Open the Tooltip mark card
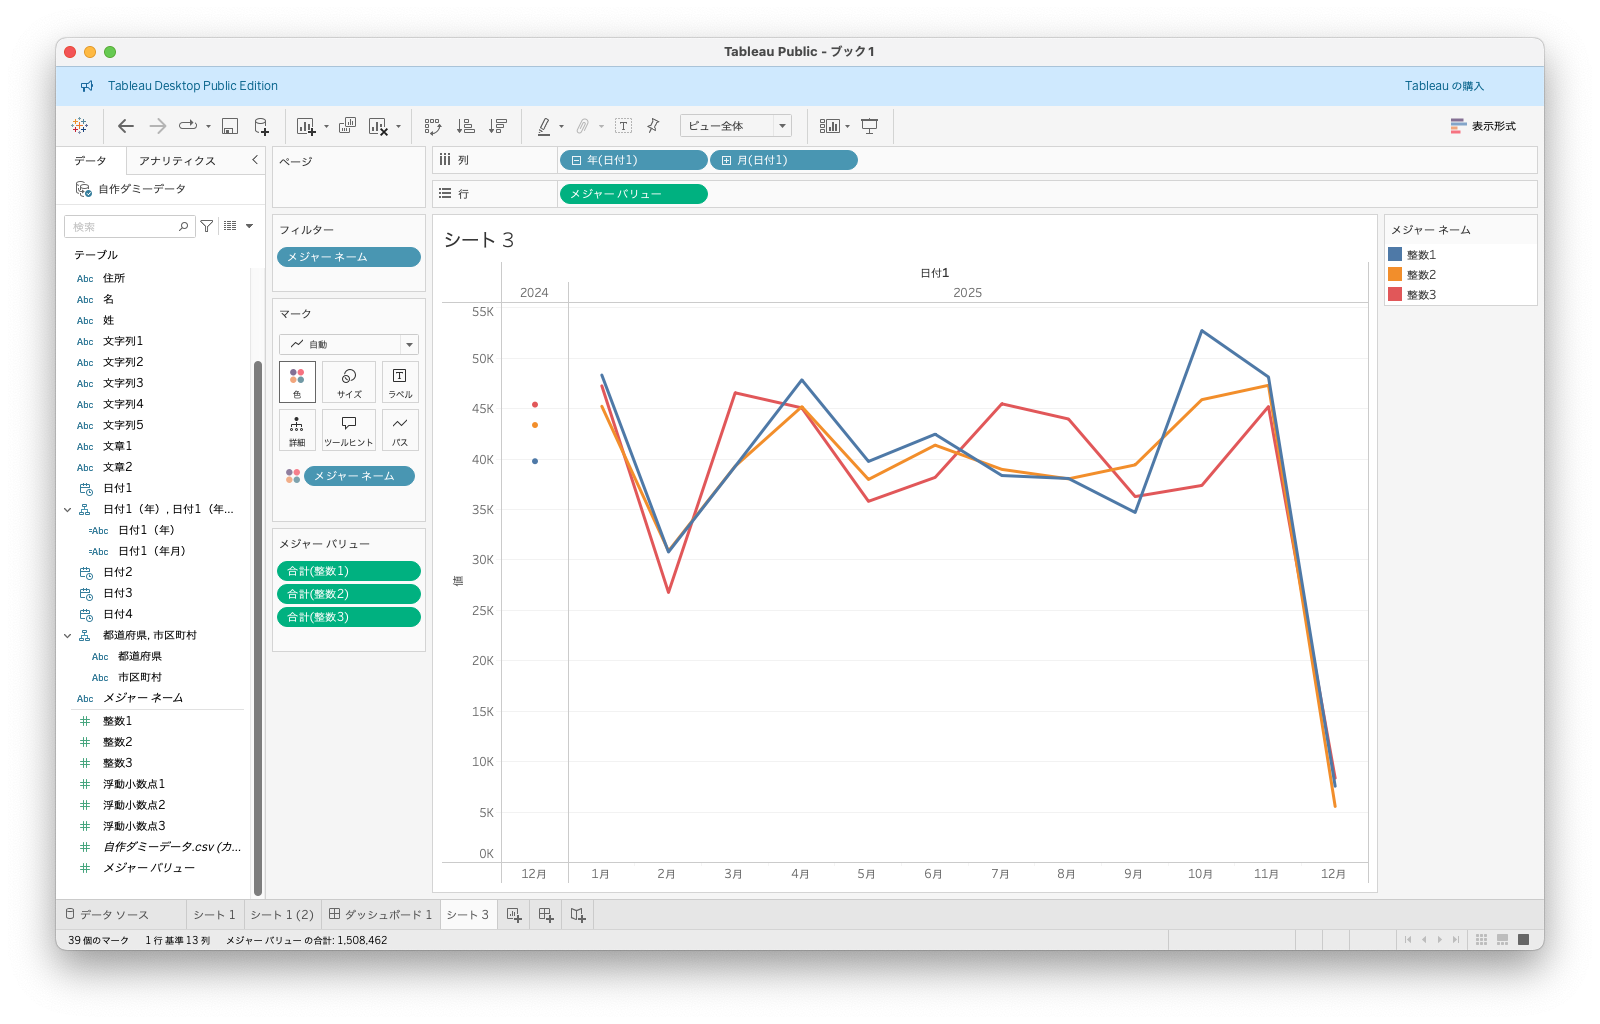Viewport: 1600px width, 1024px height. (x=348, y=430)
